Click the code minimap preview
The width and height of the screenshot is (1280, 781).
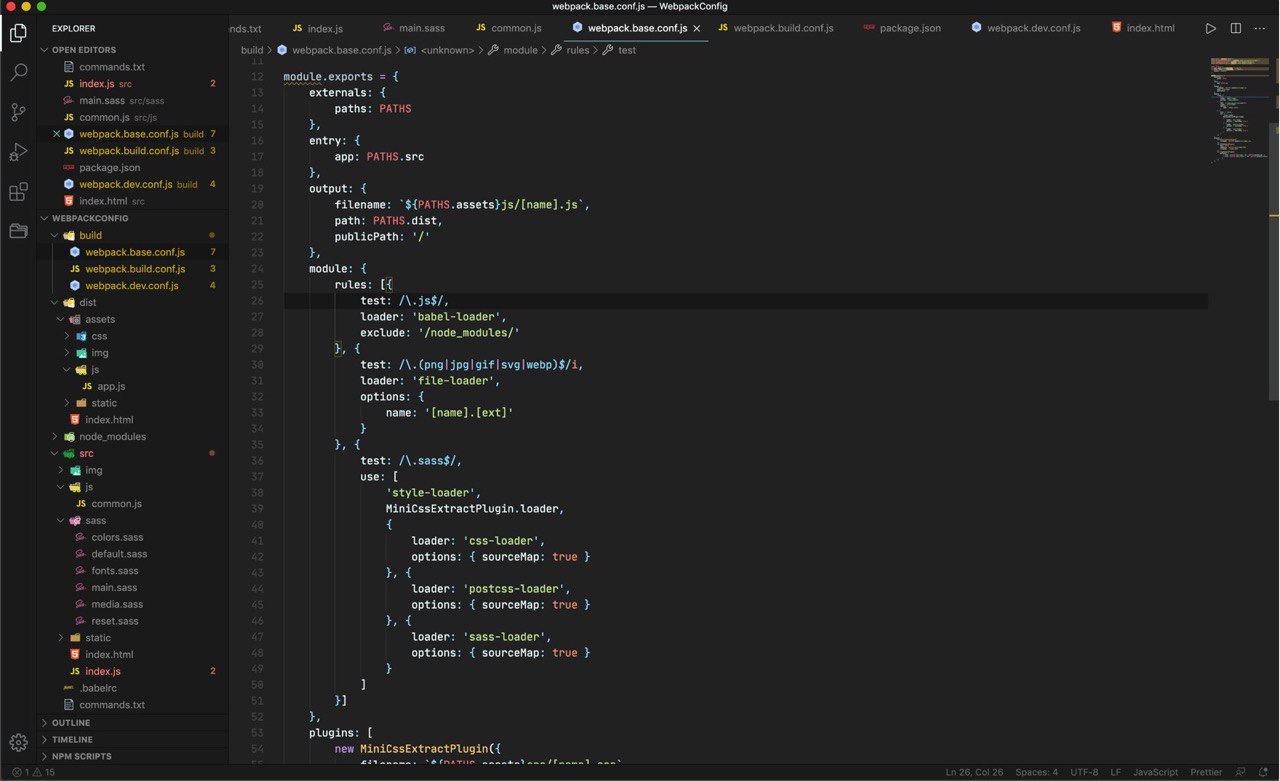tap(1239, 110)
